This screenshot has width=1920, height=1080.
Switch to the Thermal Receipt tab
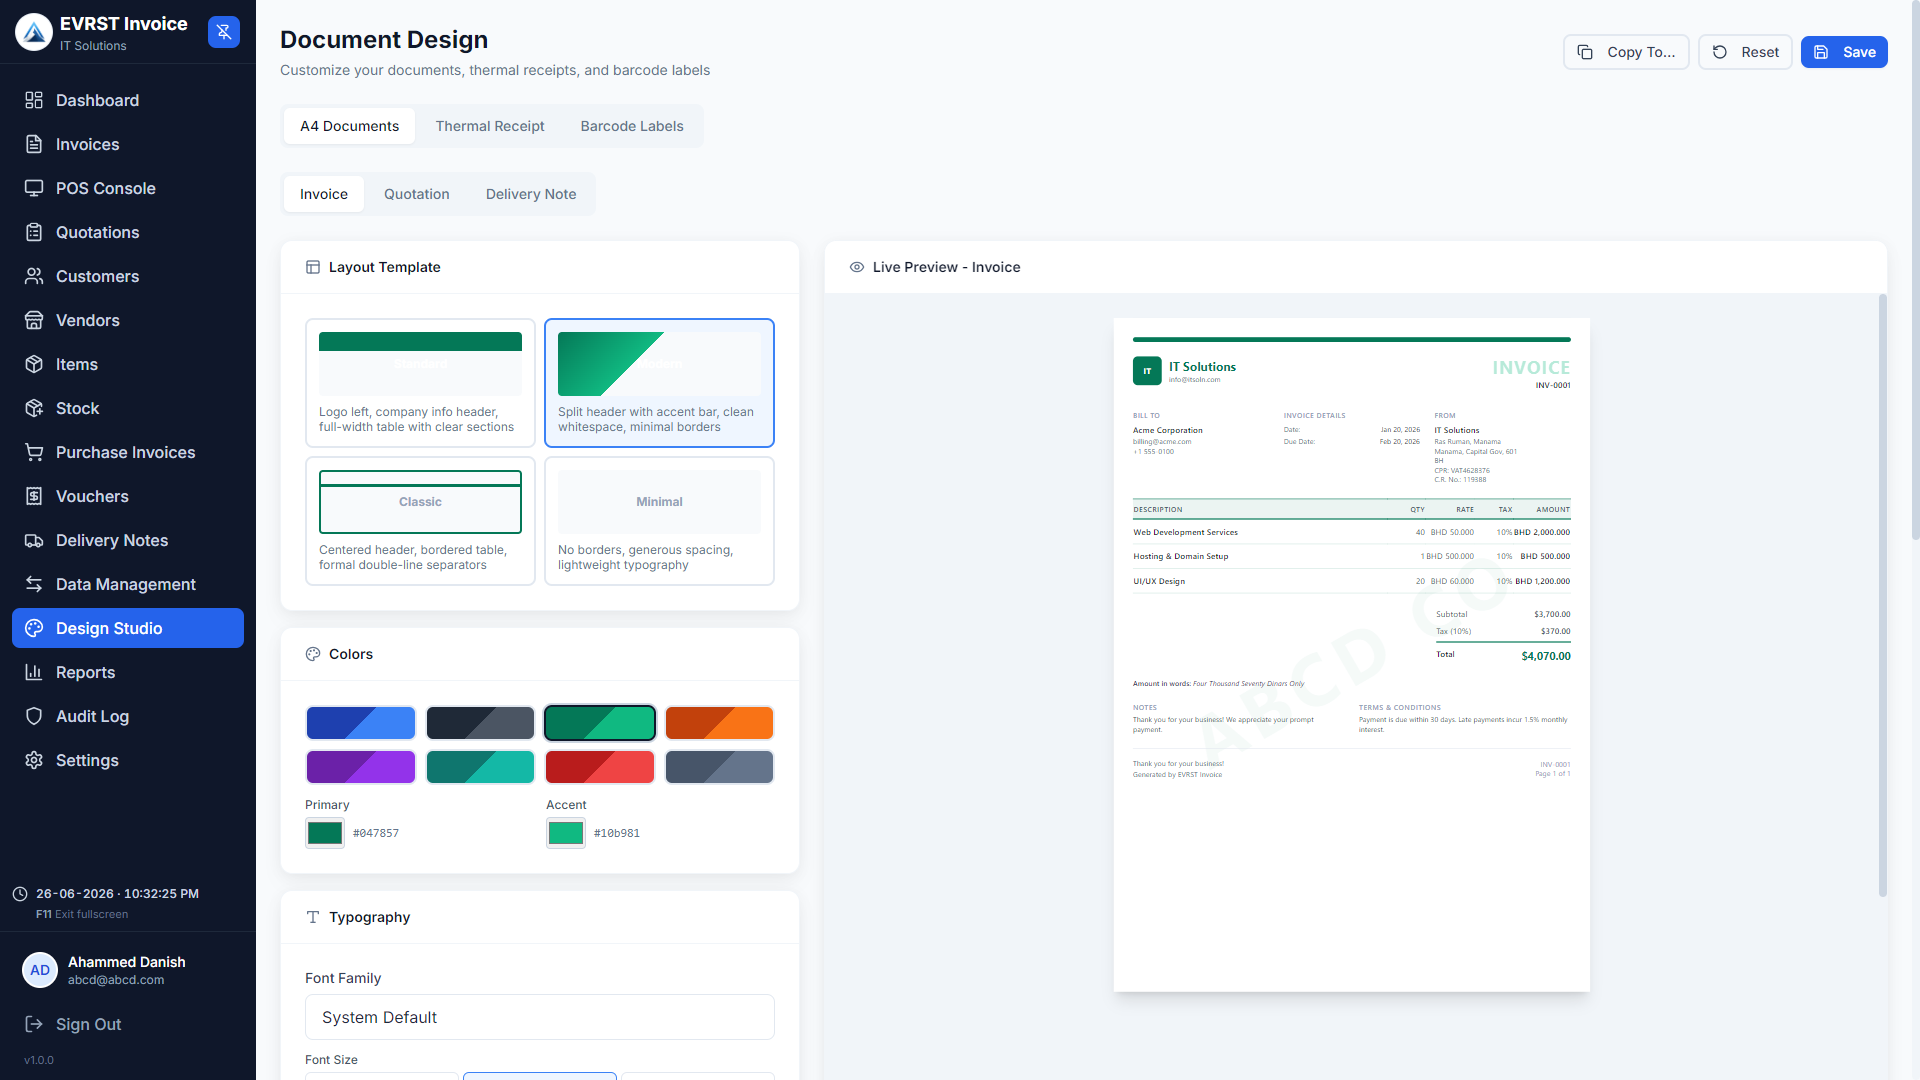(x=490, y=126)
